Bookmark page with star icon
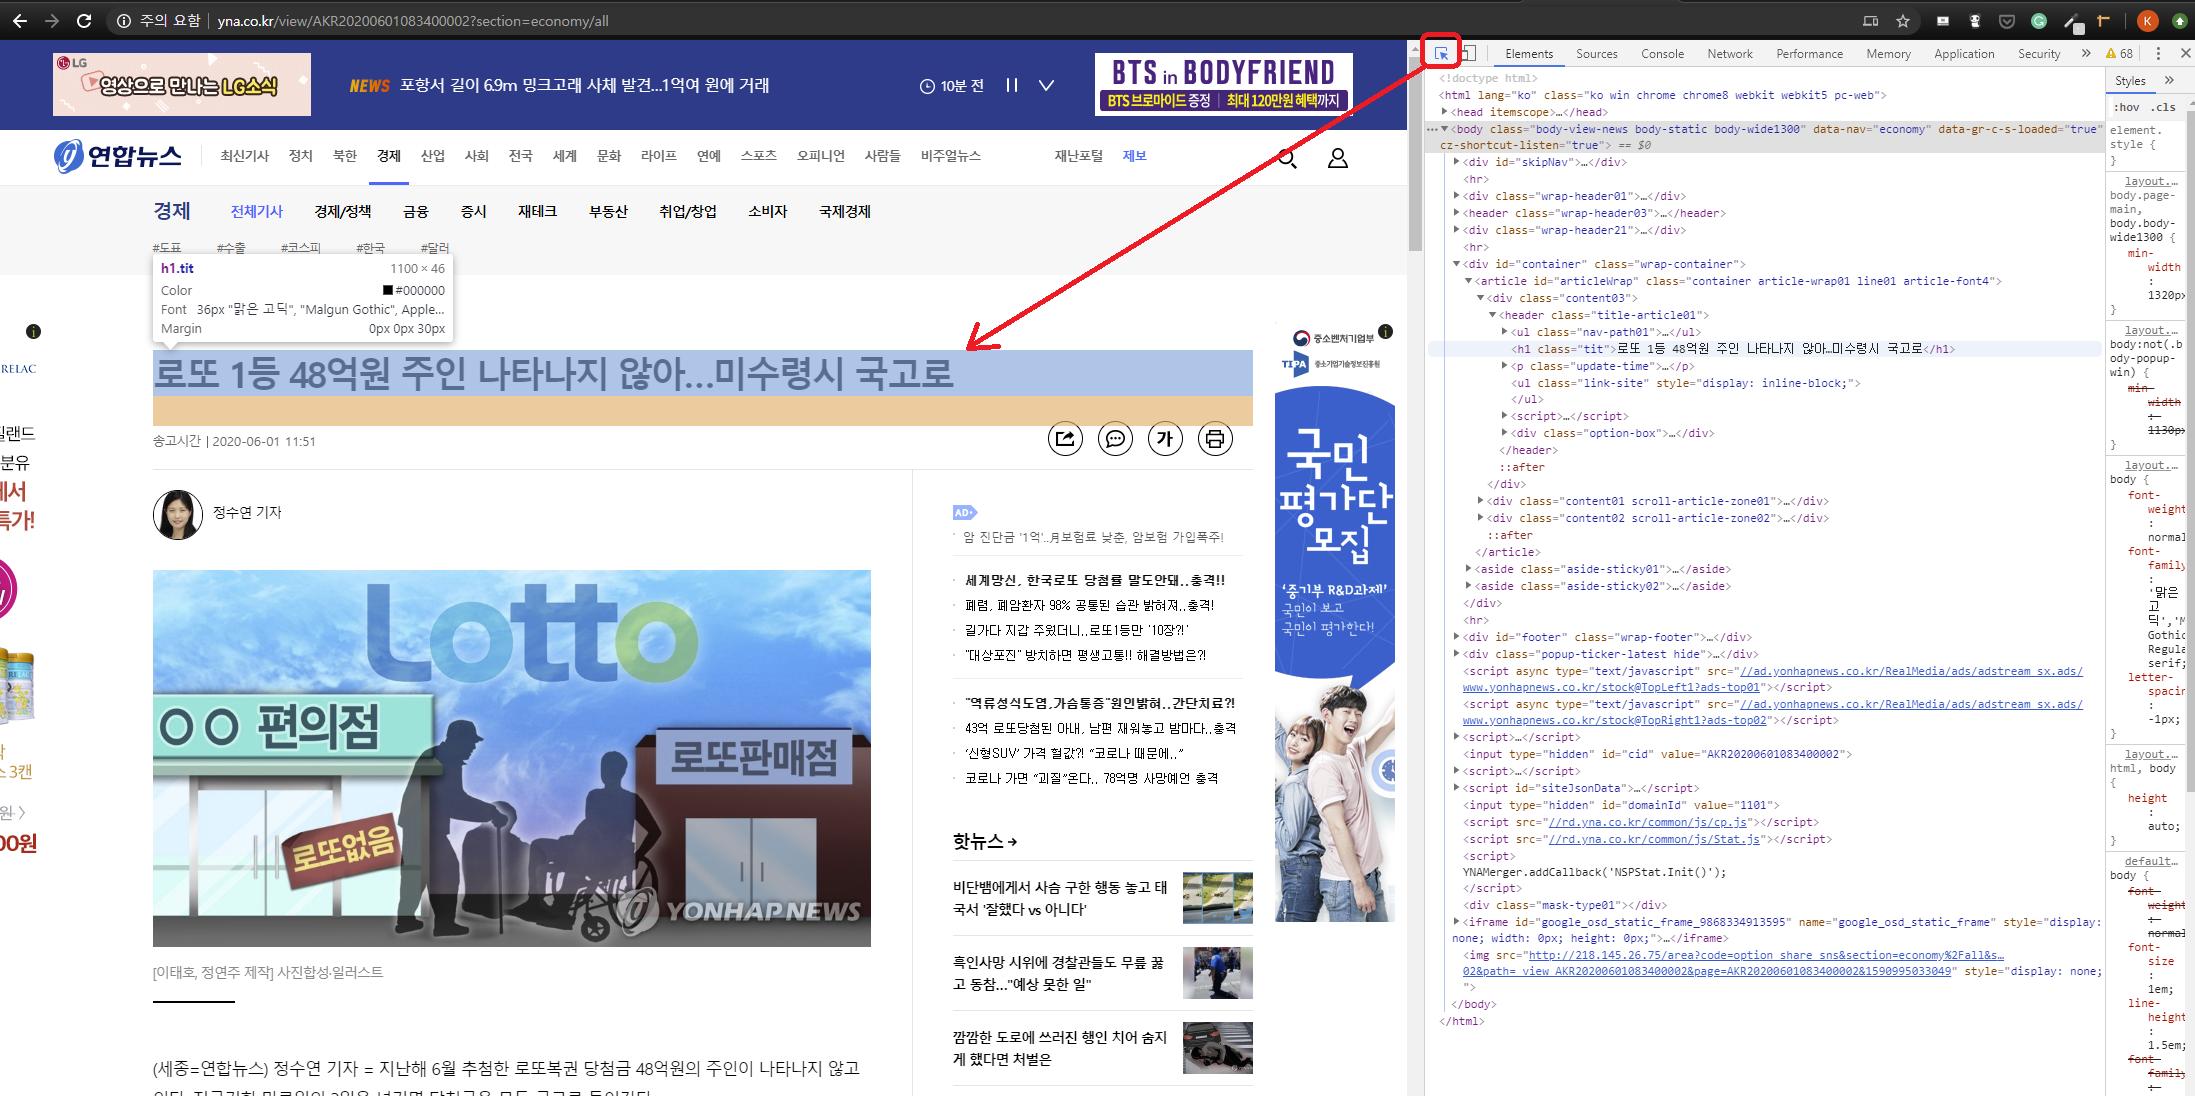 point(1903,21)
